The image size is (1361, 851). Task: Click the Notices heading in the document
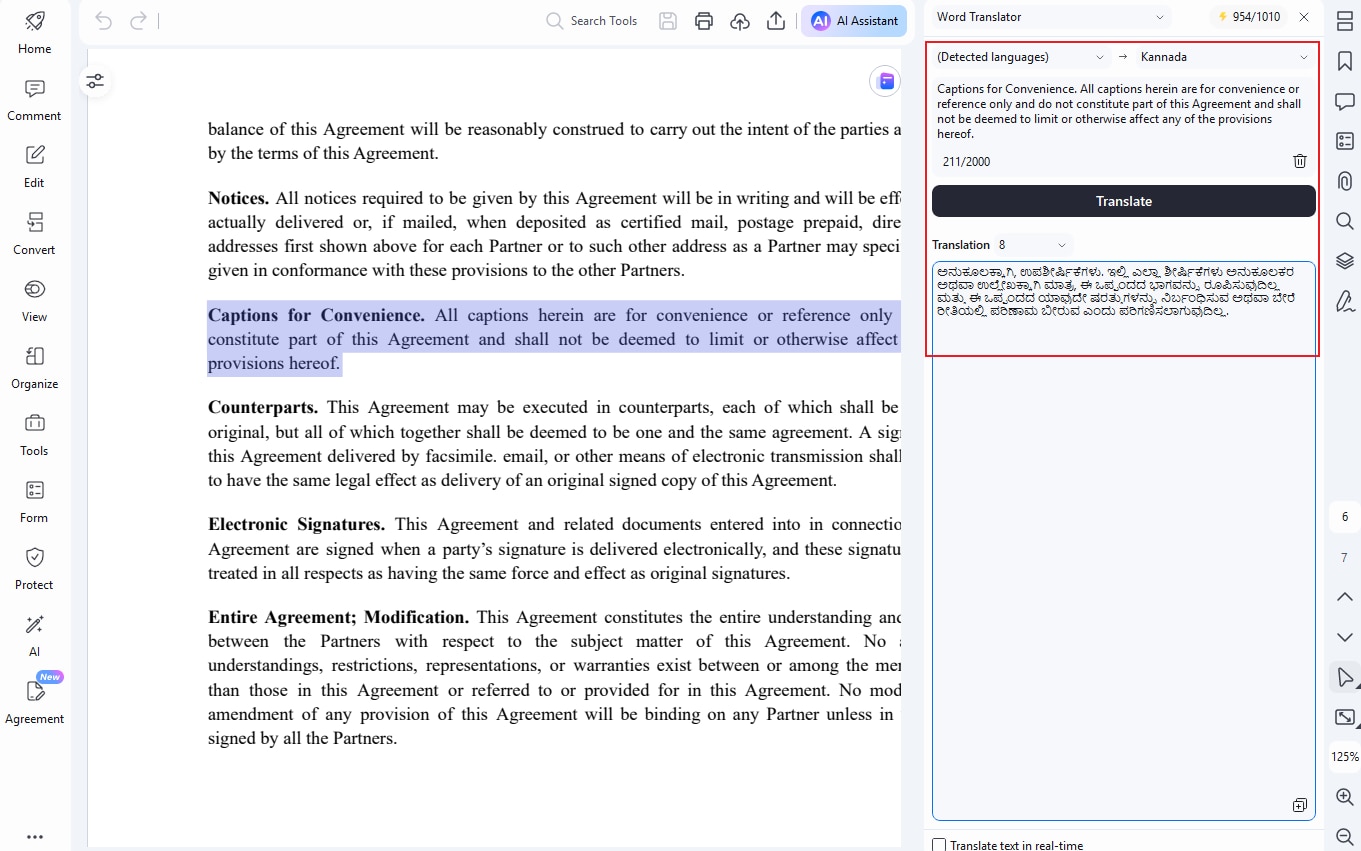tap(238, 198)
